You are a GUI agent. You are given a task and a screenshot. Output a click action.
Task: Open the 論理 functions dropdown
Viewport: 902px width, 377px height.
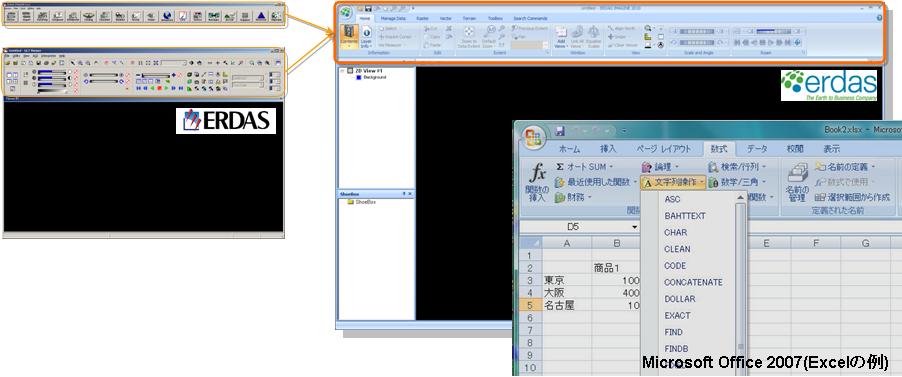coord(660,167)
